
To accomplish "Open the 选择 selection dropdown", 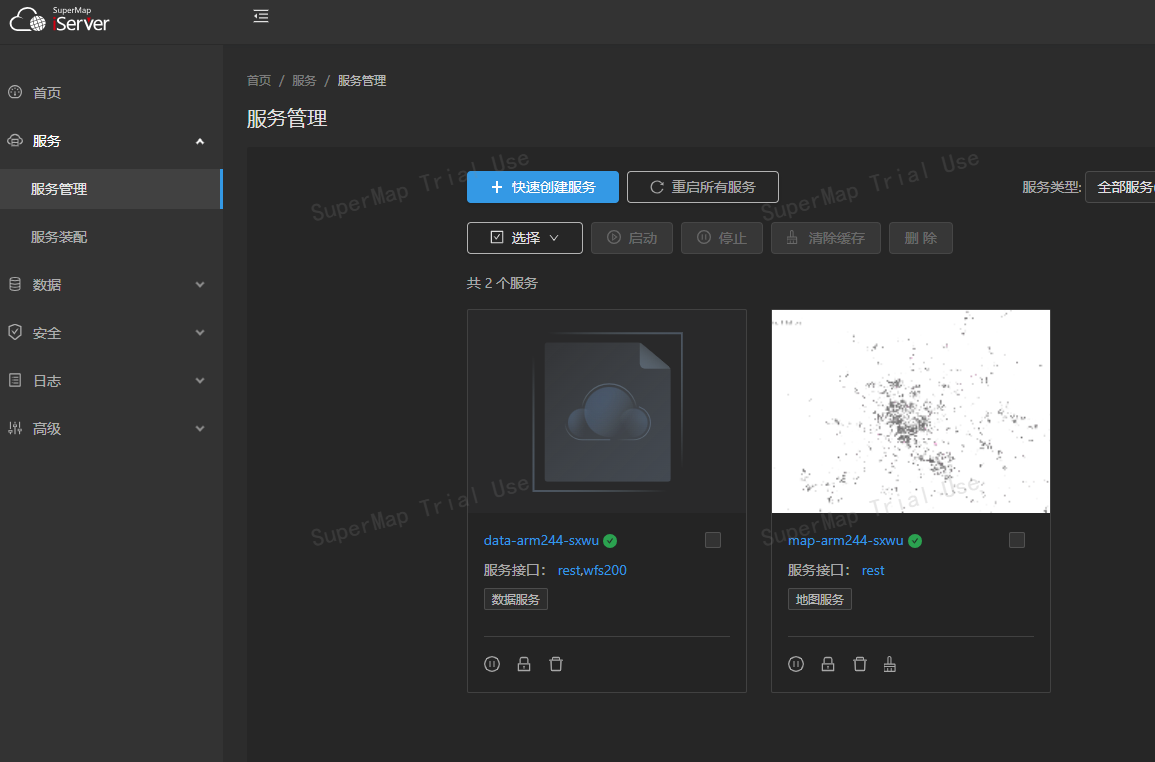I will click(x=524, y=238).
